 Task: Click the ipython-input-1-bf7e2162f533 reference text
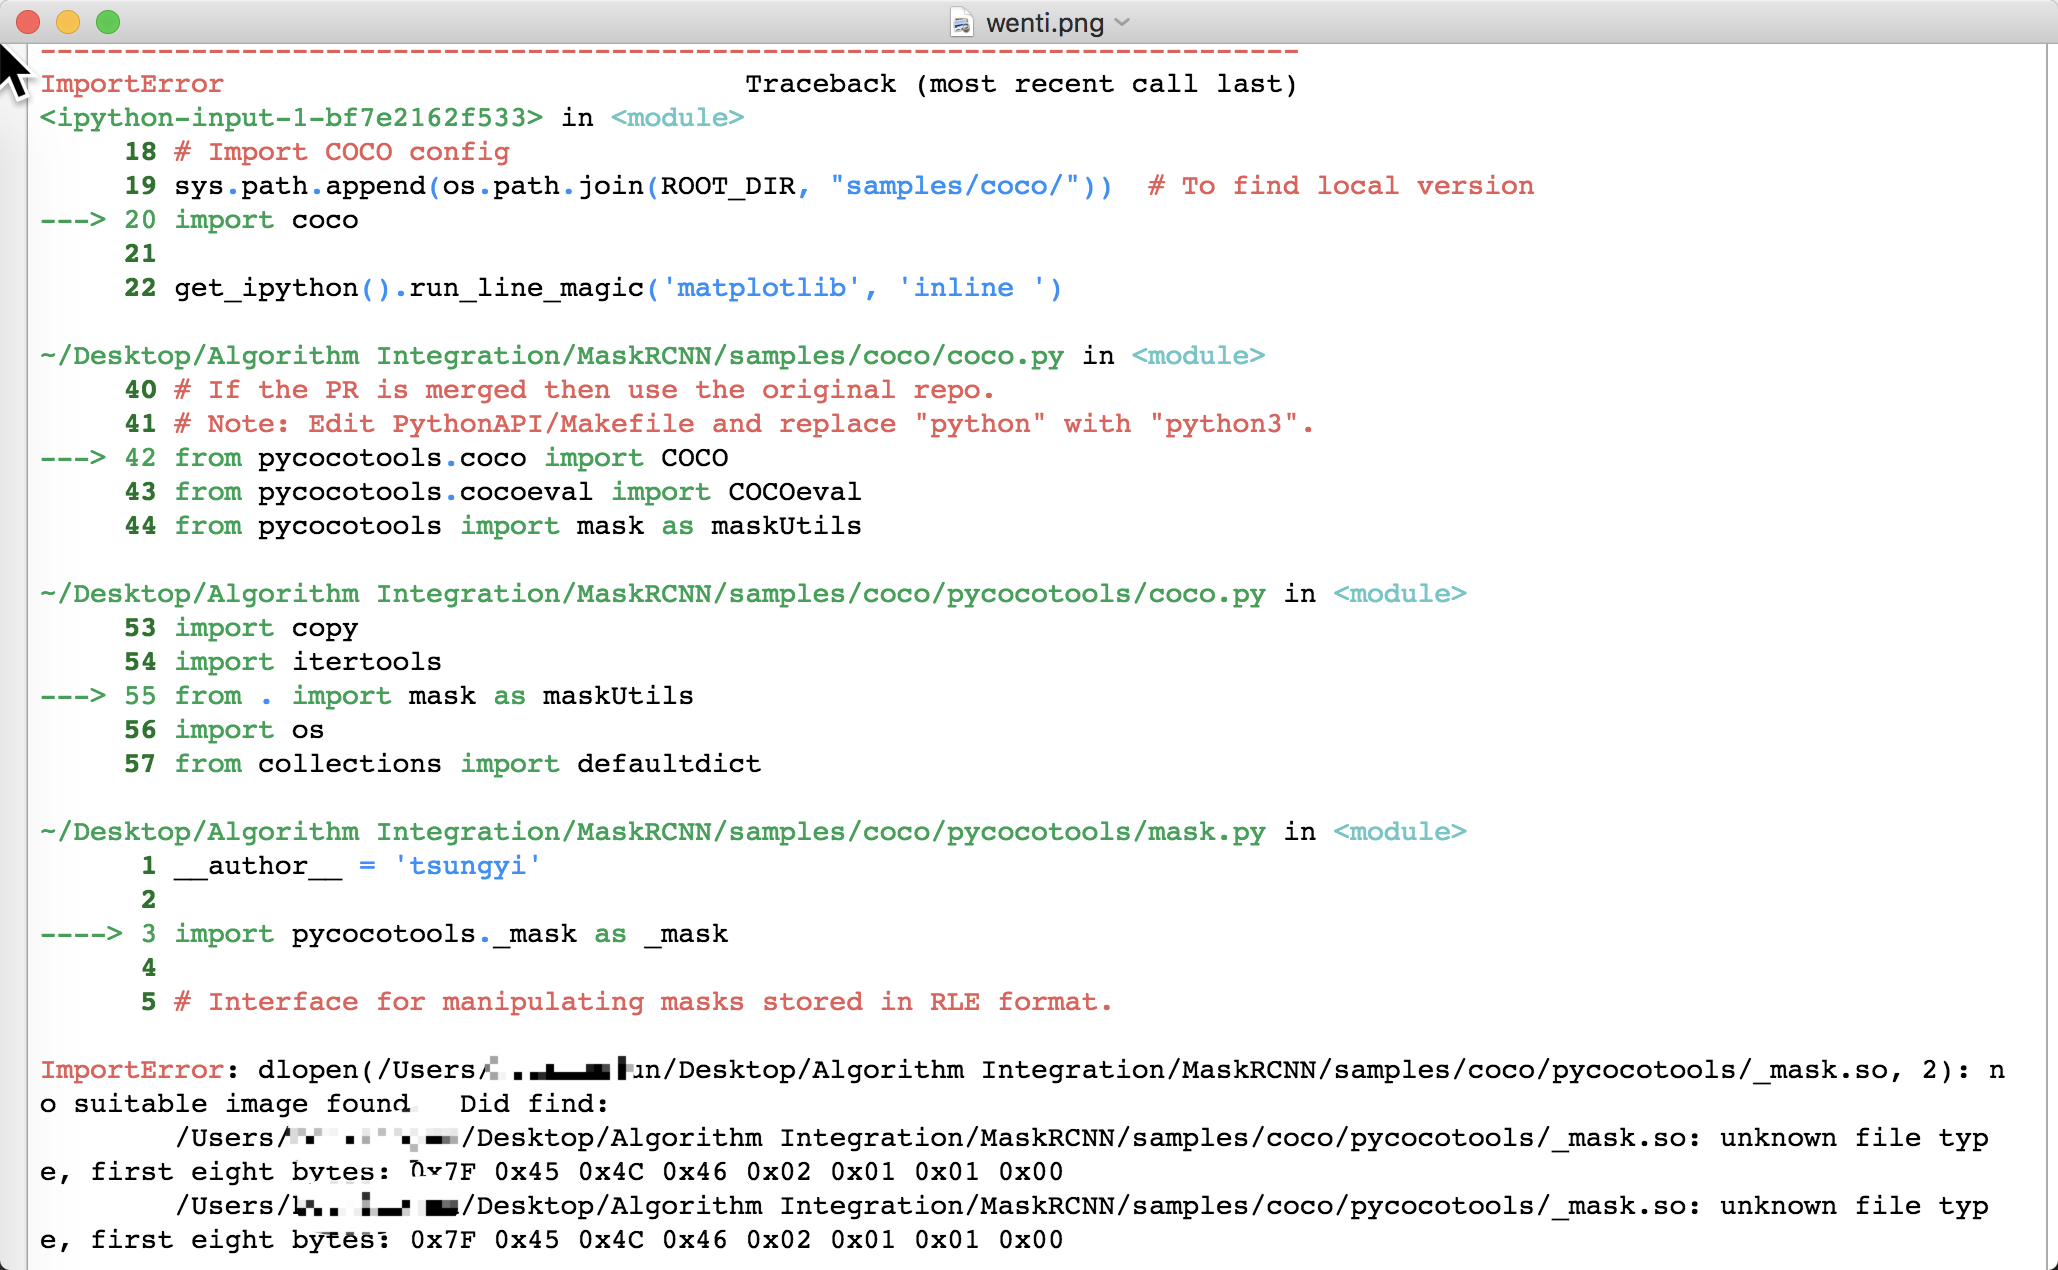(x=291, y=118)
